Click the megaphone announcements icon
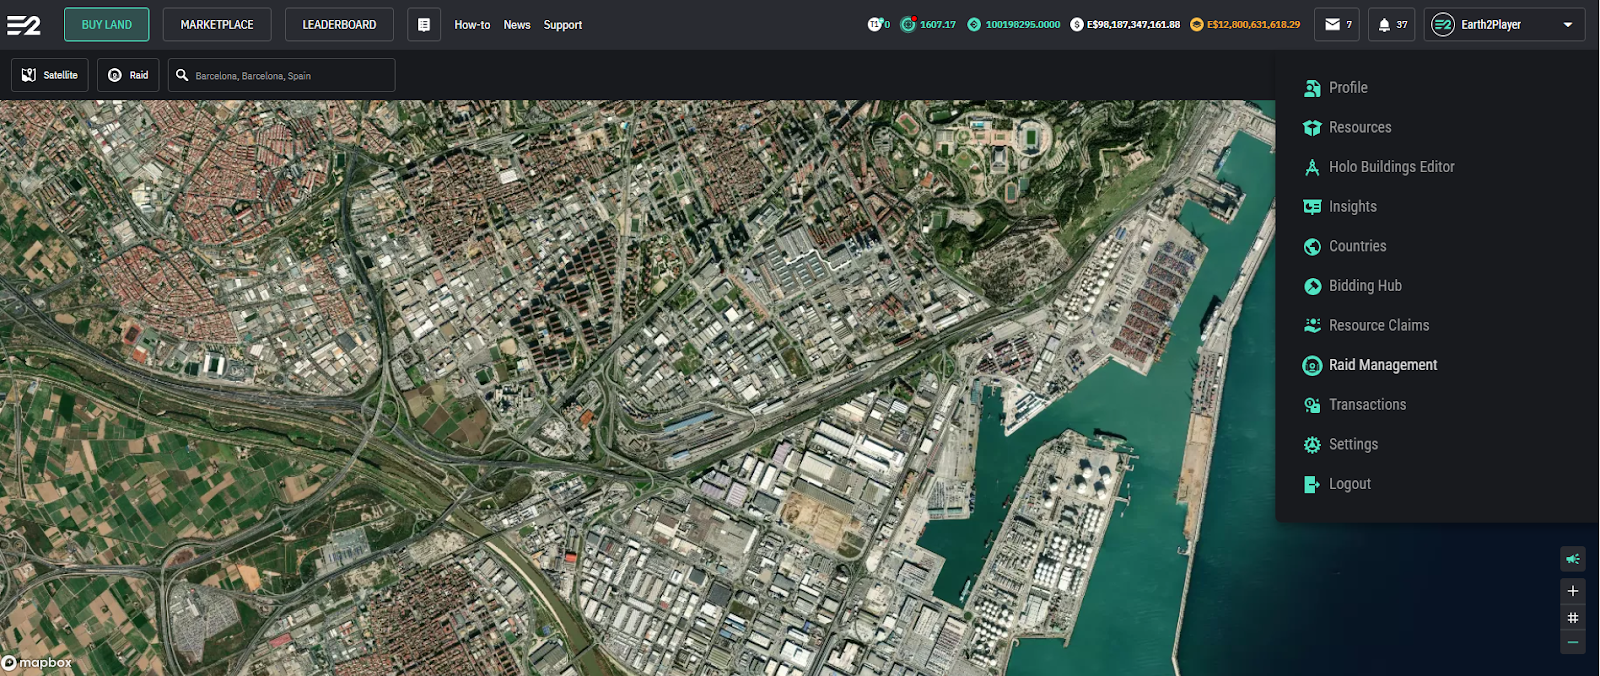This screenshot has height=676, width=1600. (x=1572, y=559)
